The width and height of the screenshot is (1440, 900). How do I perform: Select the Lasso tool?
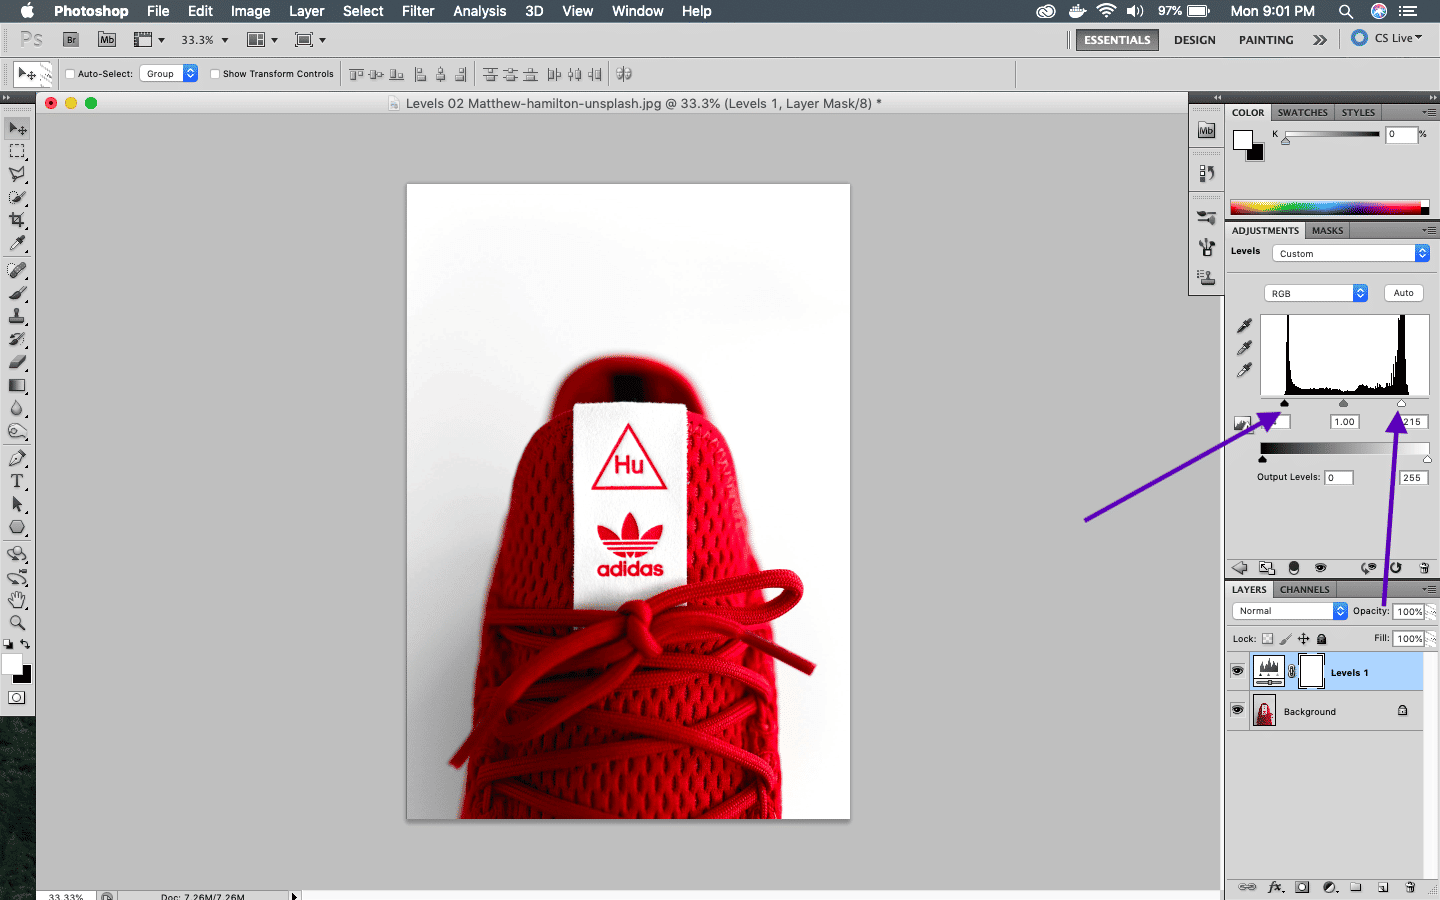click(x=17, y=174)
